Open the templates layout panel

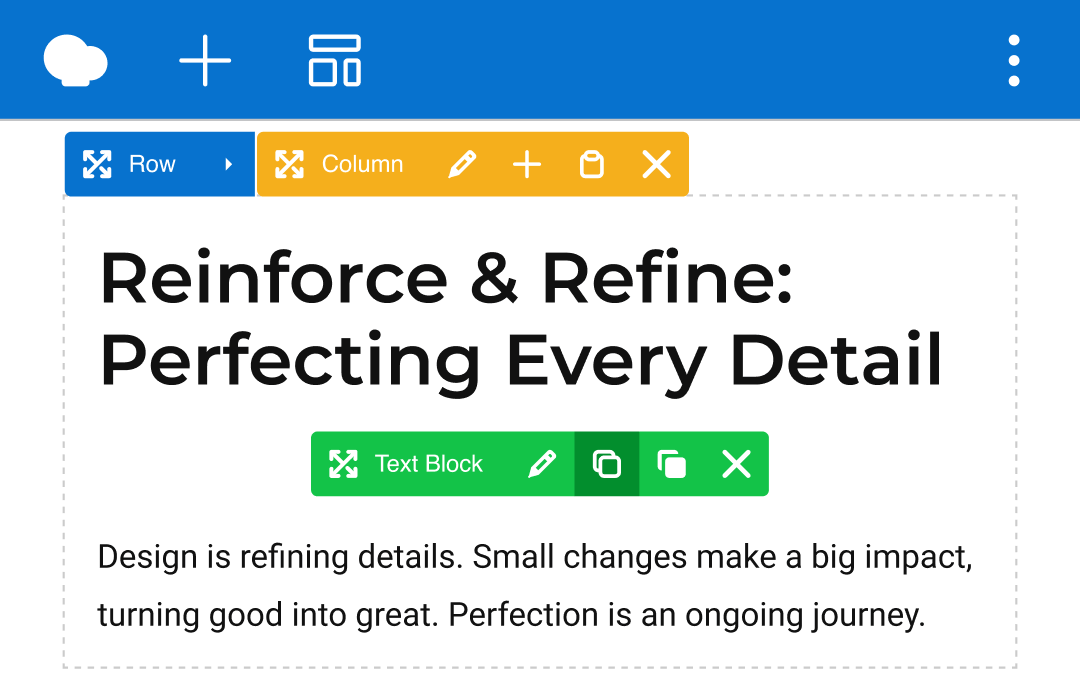334,60
